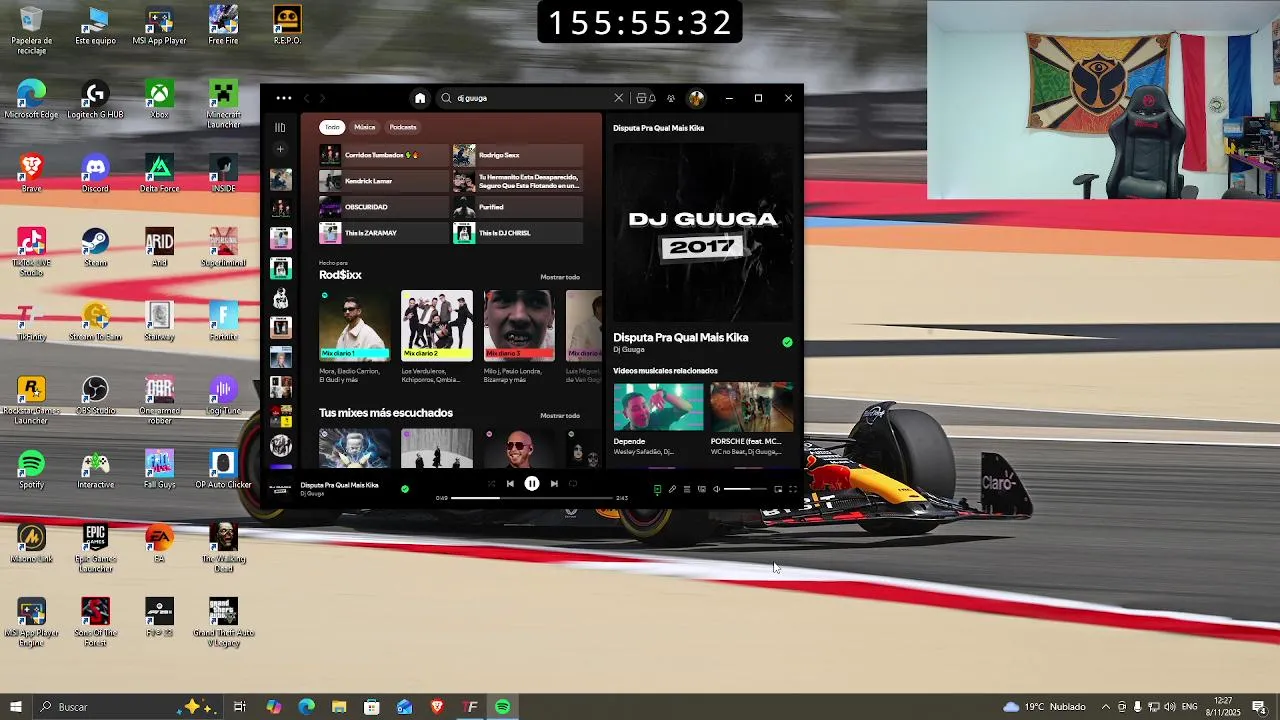Show hidden system tray icons

[1106, 707]
